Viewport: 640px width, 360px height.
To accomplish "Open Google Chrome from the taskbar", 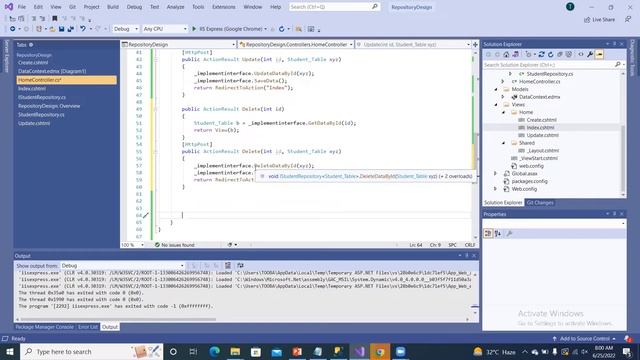I will pos(380,351).
